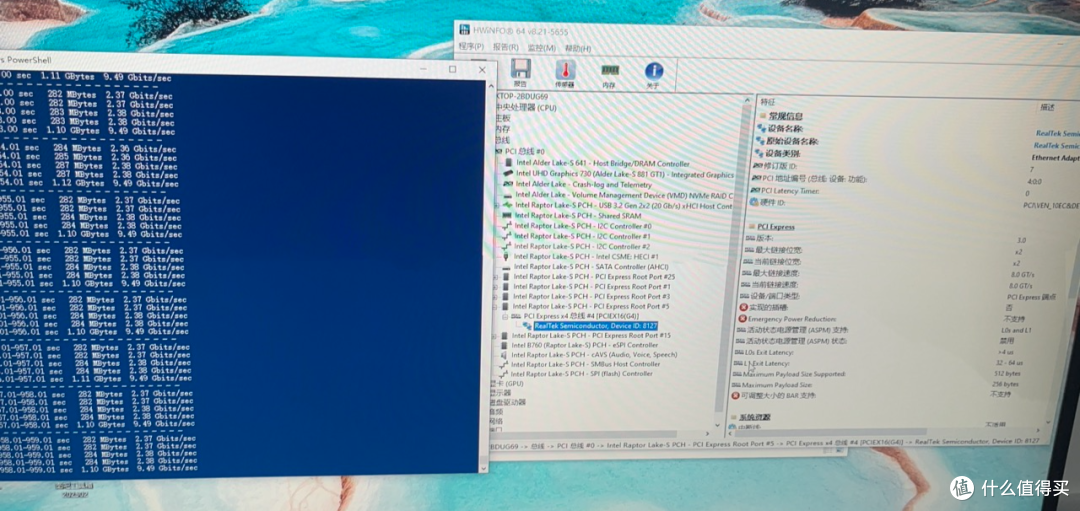1080x511 pixels.
Task: Click the USB icon beside USB 3.2 Gen 2x2
Action: point(508,205)
